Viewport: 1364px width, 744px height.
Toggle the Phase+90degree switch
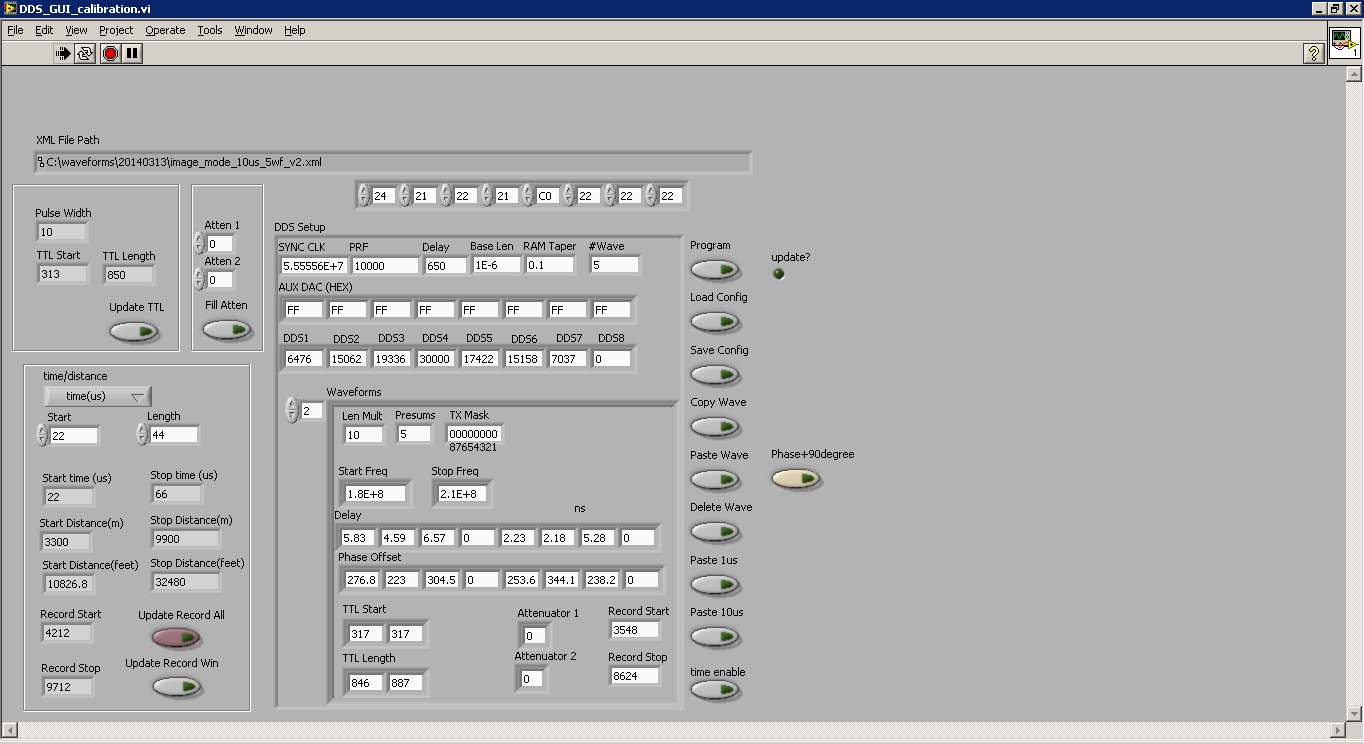(796, 480)
